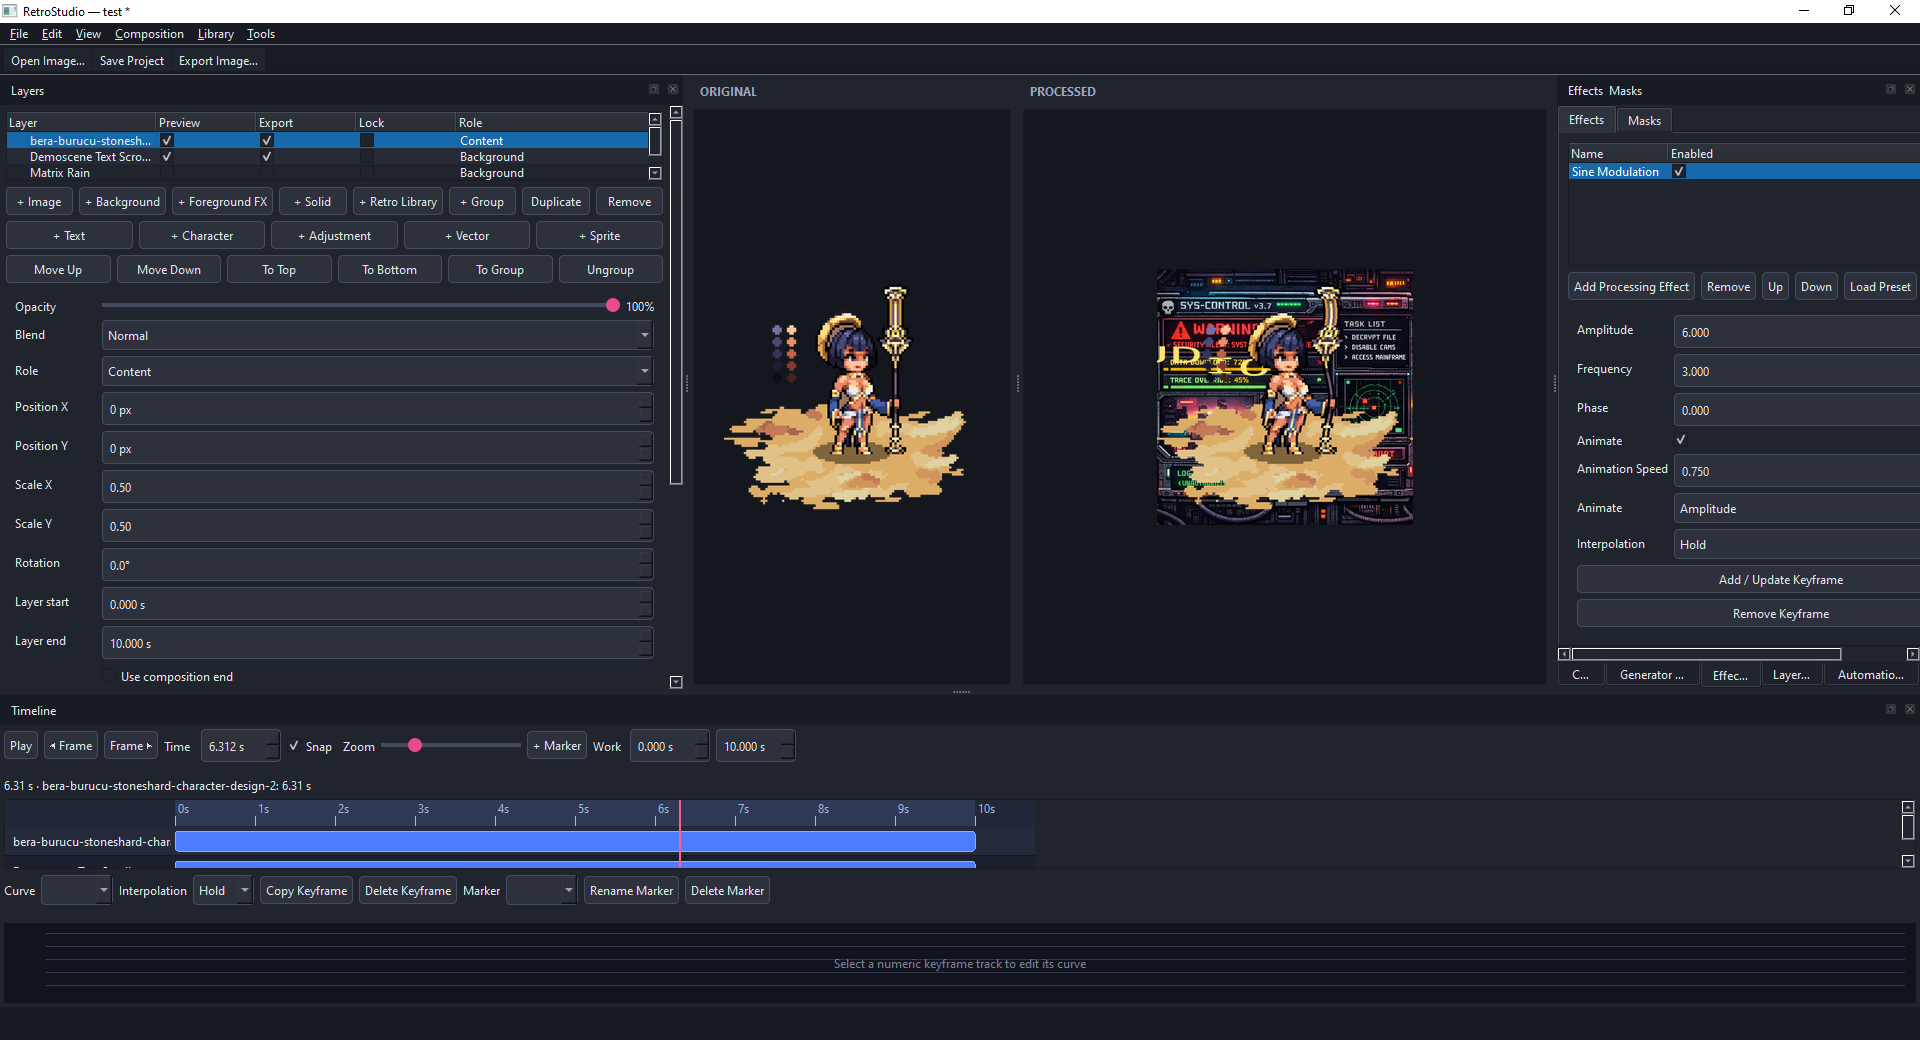
Task: Enable Use composition end checkbox
Action: (109, 677)
